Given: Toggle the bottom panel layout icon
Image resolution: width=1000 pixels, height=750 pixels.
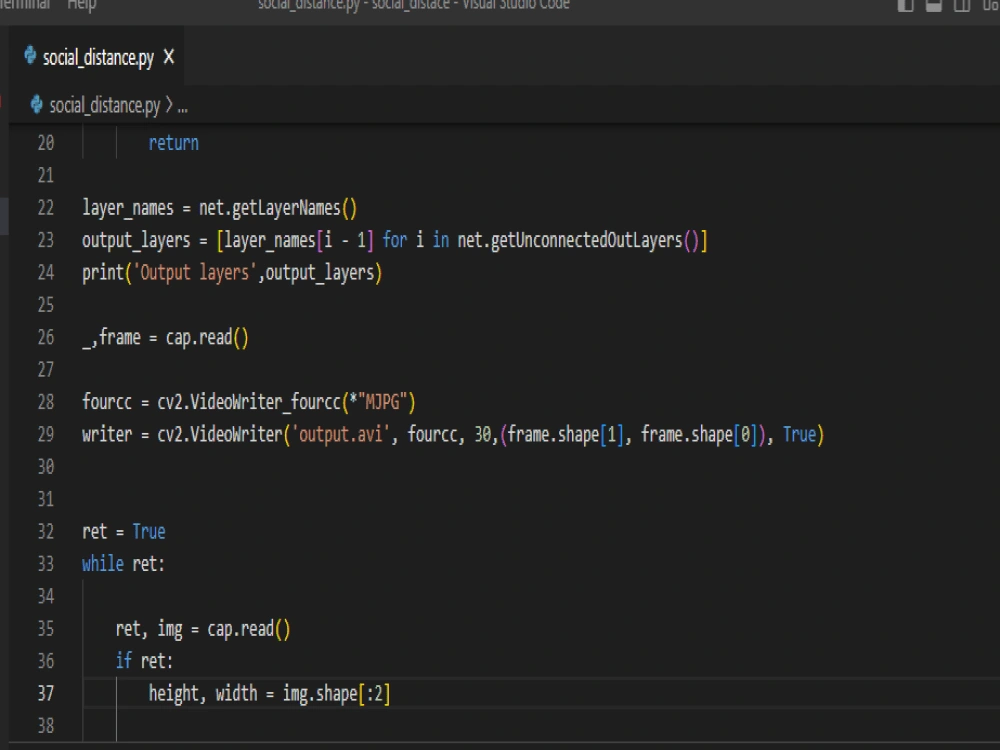Looking at the screenshot, I should [934, 6].
